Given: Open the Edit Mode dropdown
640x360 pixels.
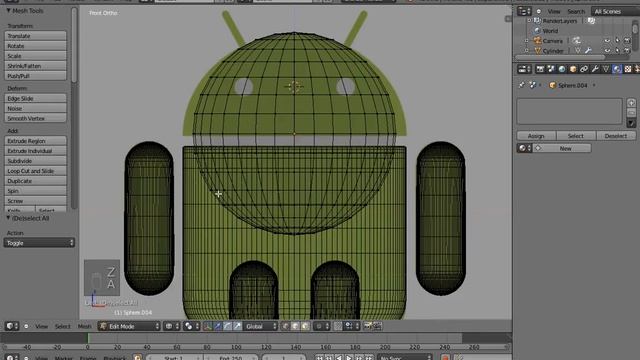Looking at the screenshot, I should tap(129, 326).
